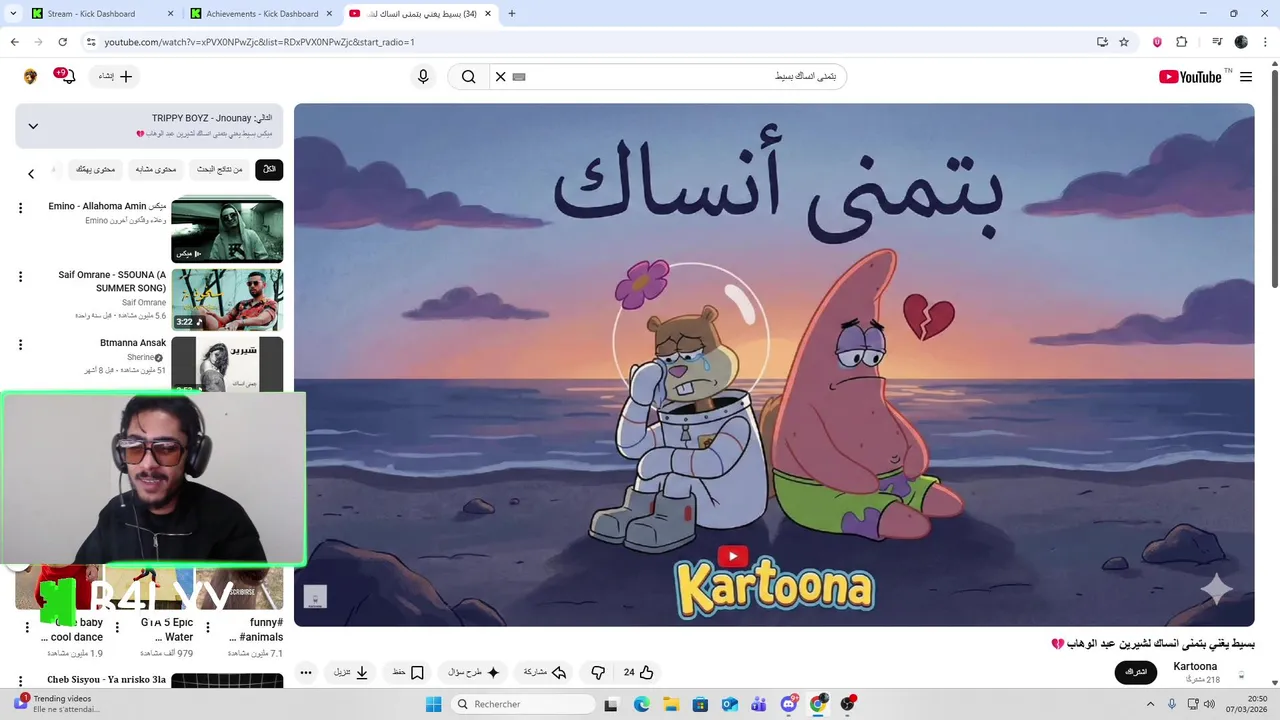Open File Explorer from the taskbar

point(670,704)
